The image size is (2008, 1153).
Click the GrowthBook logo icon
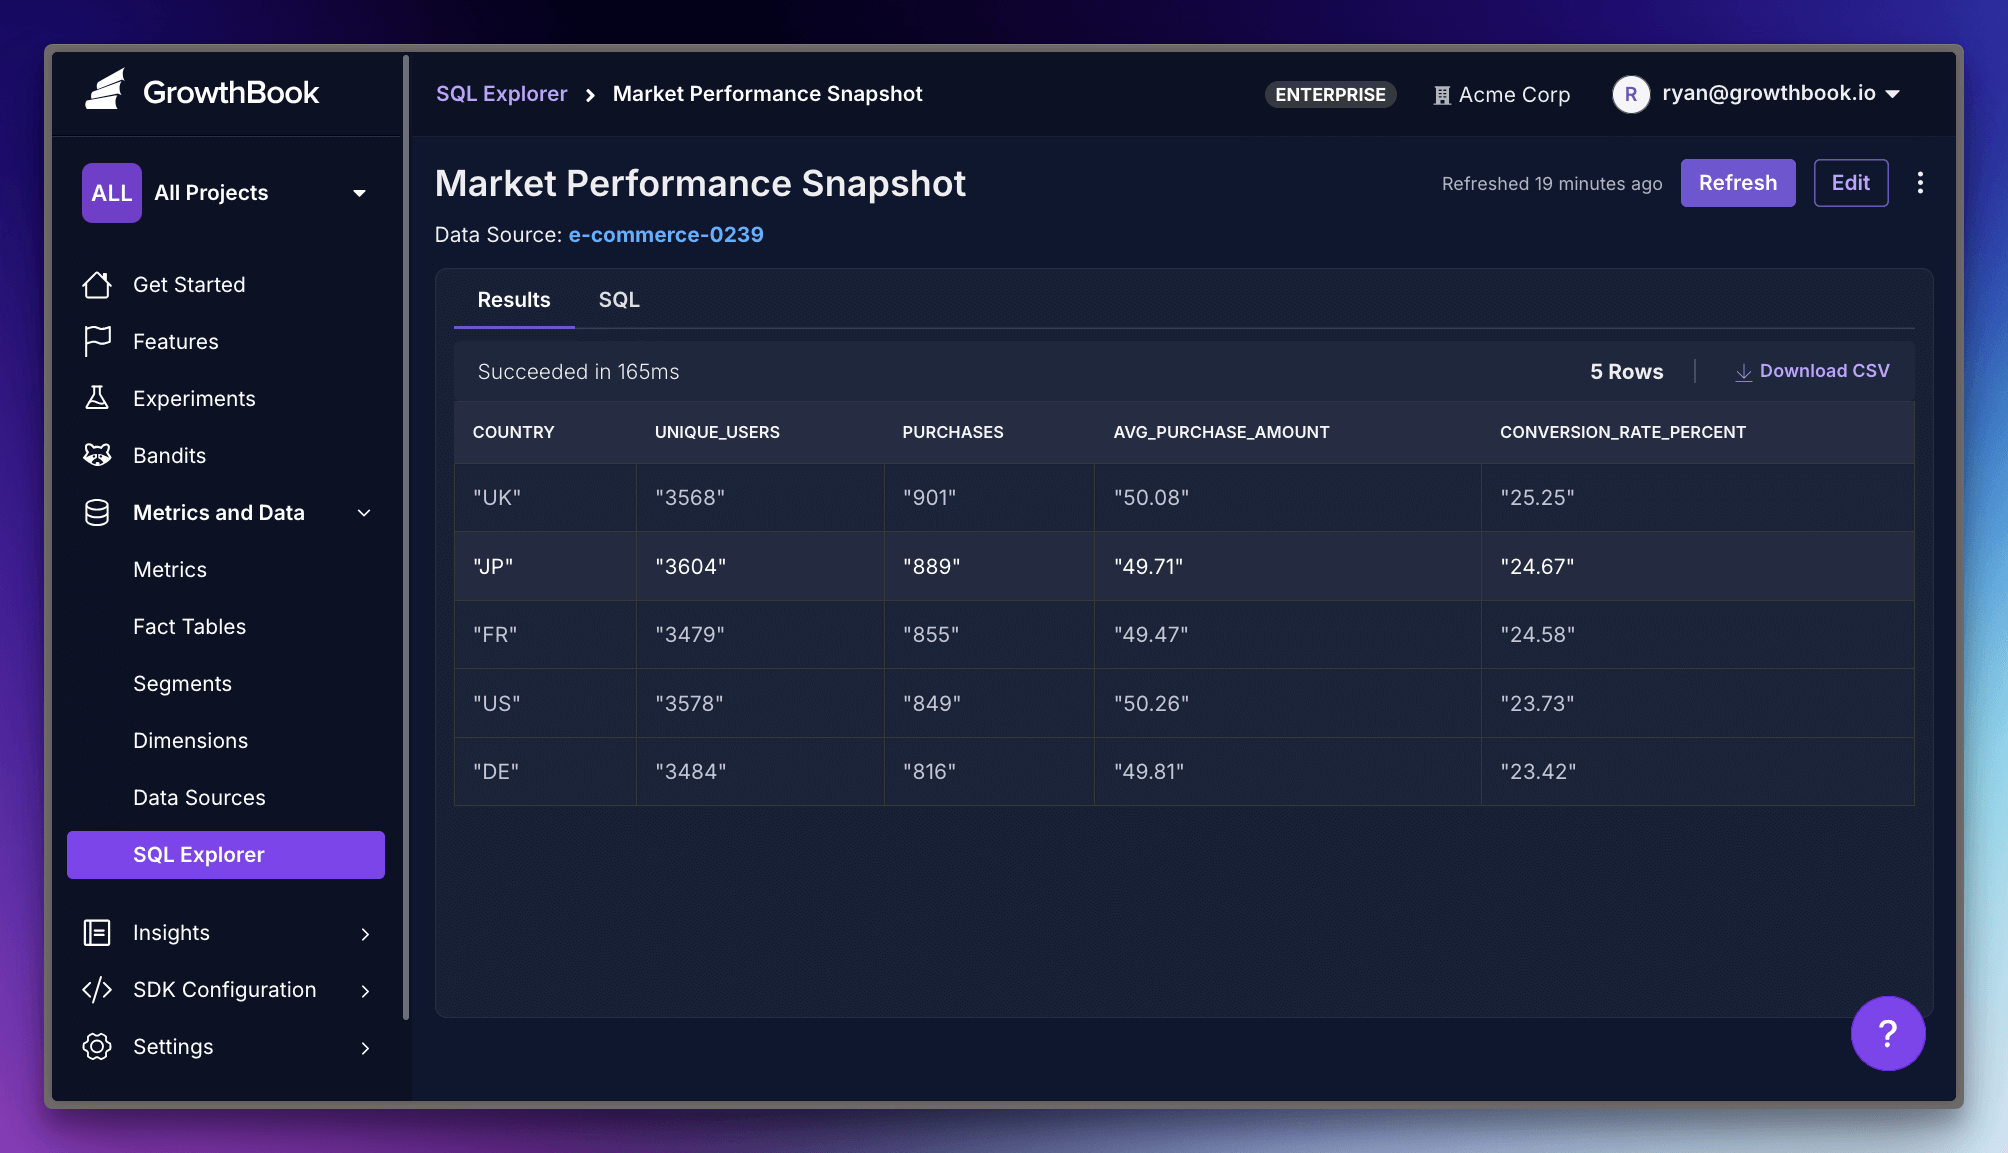(105, 91)
